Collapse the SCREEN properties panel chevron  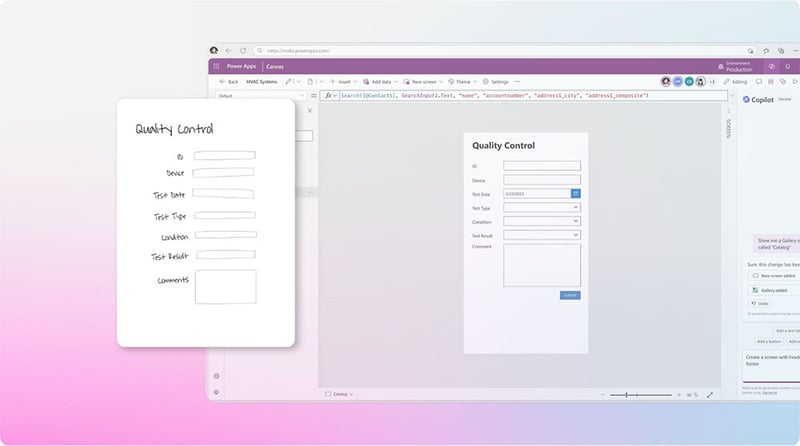point(729,111)
